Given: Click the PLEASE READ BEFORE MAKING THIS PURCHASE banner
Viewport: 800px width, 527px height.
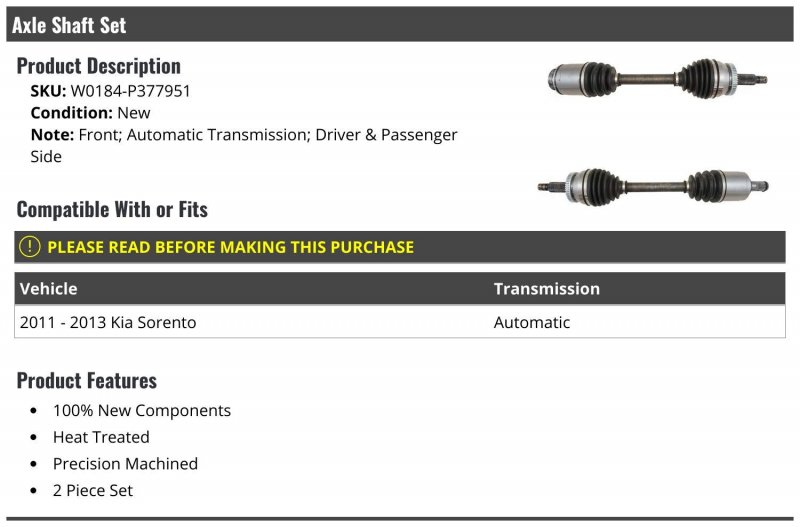Looking at the screenshot, I should tap(399, 247).
